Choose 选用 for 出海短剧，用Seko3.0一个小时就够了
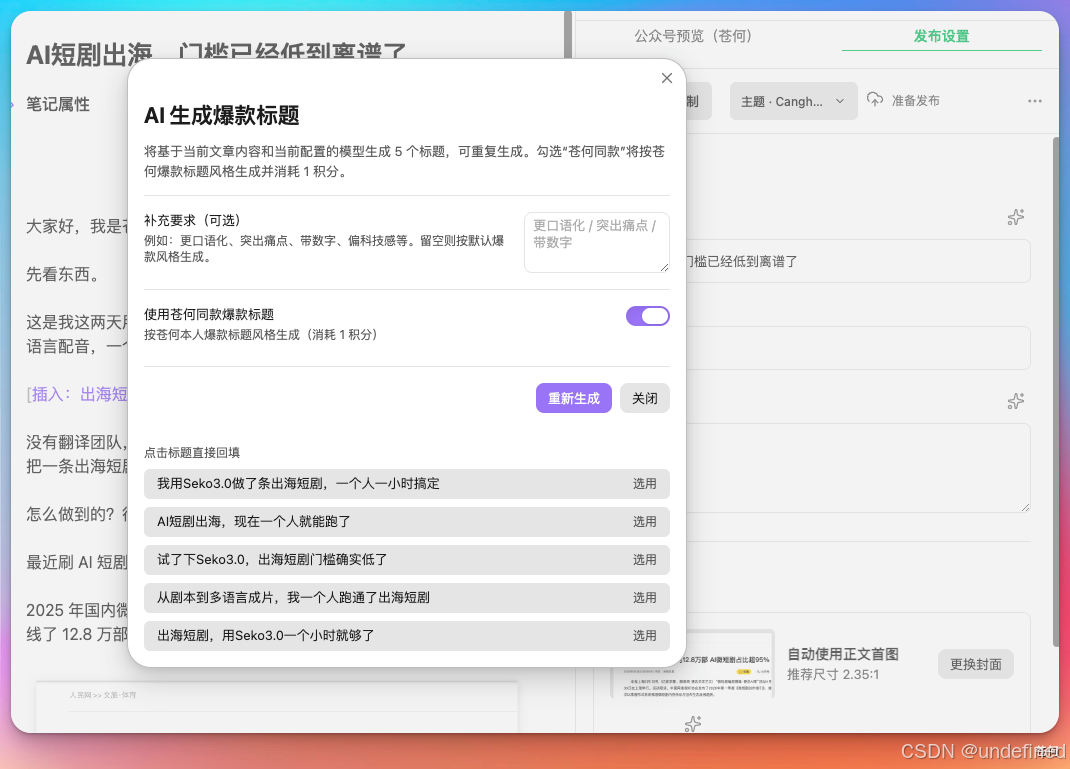The height and width of the screenshot is (769, 1070). click(x=644, y=636)
